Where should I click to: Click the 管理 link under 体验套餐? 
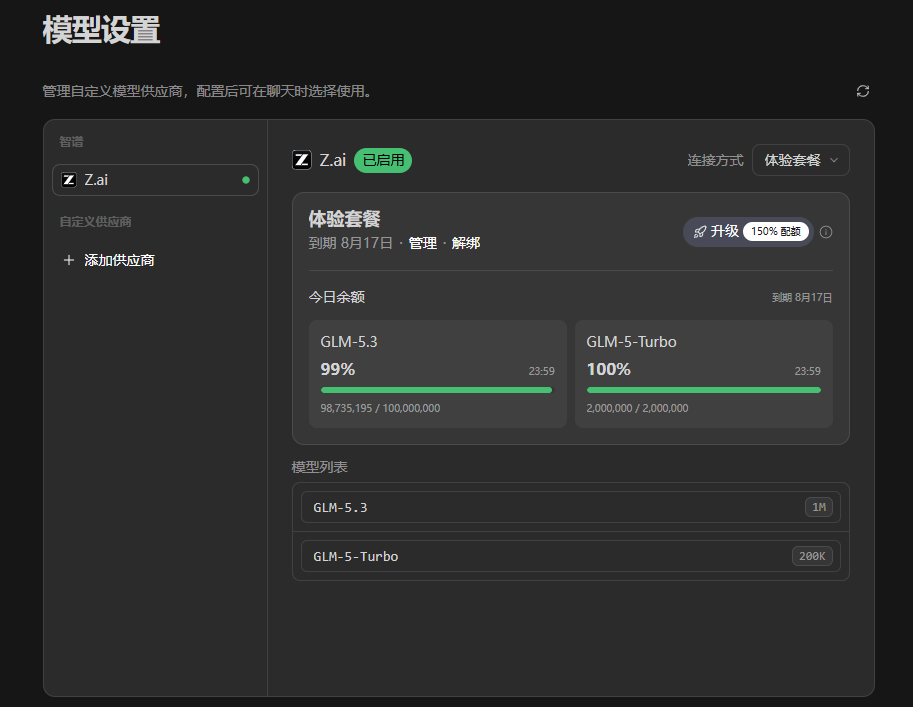(423, 243)
